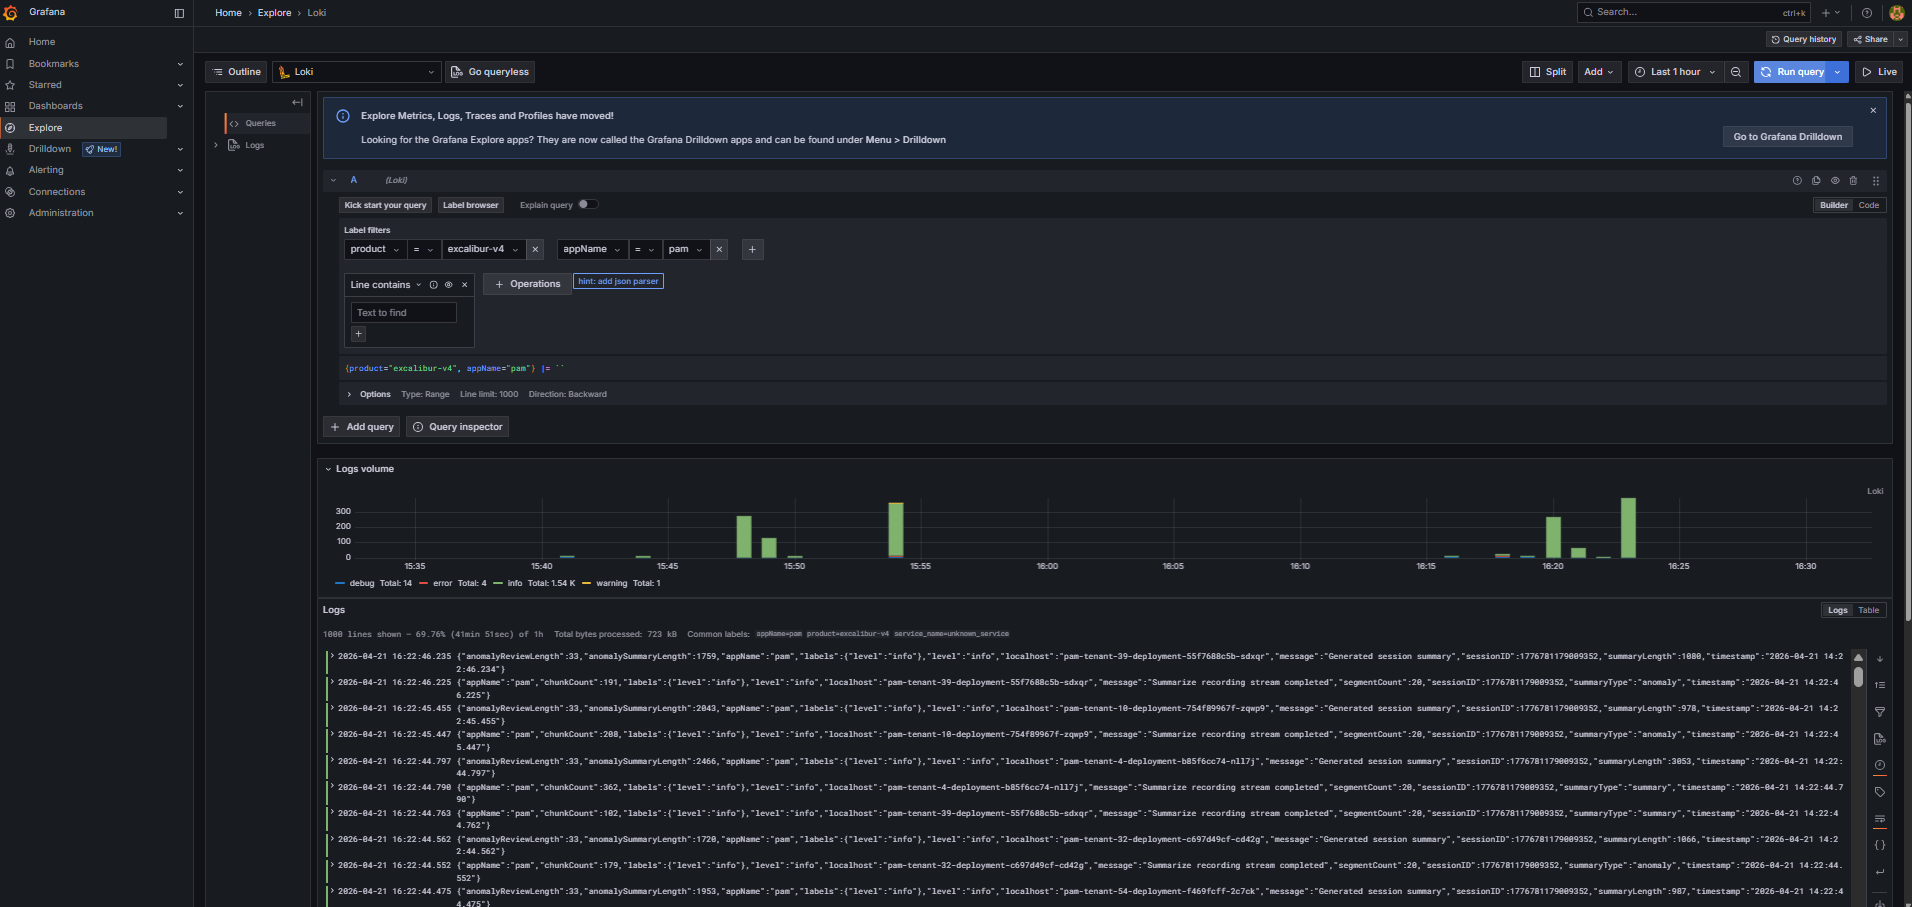Click the Text to find input field
The width and height of the screenshot is (1912, 907).
point(403,312)
